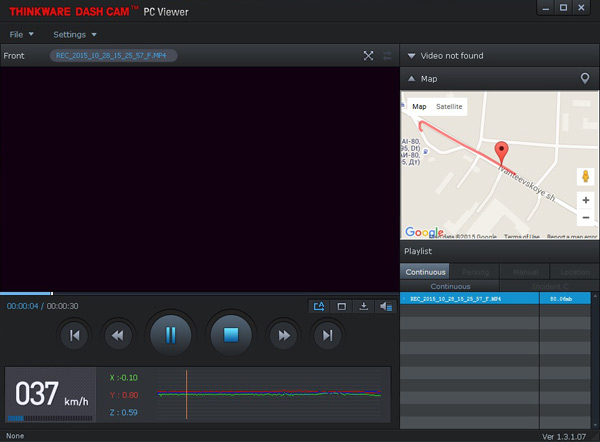
Task: Open Report a map error link
Action: pos(572,236)
